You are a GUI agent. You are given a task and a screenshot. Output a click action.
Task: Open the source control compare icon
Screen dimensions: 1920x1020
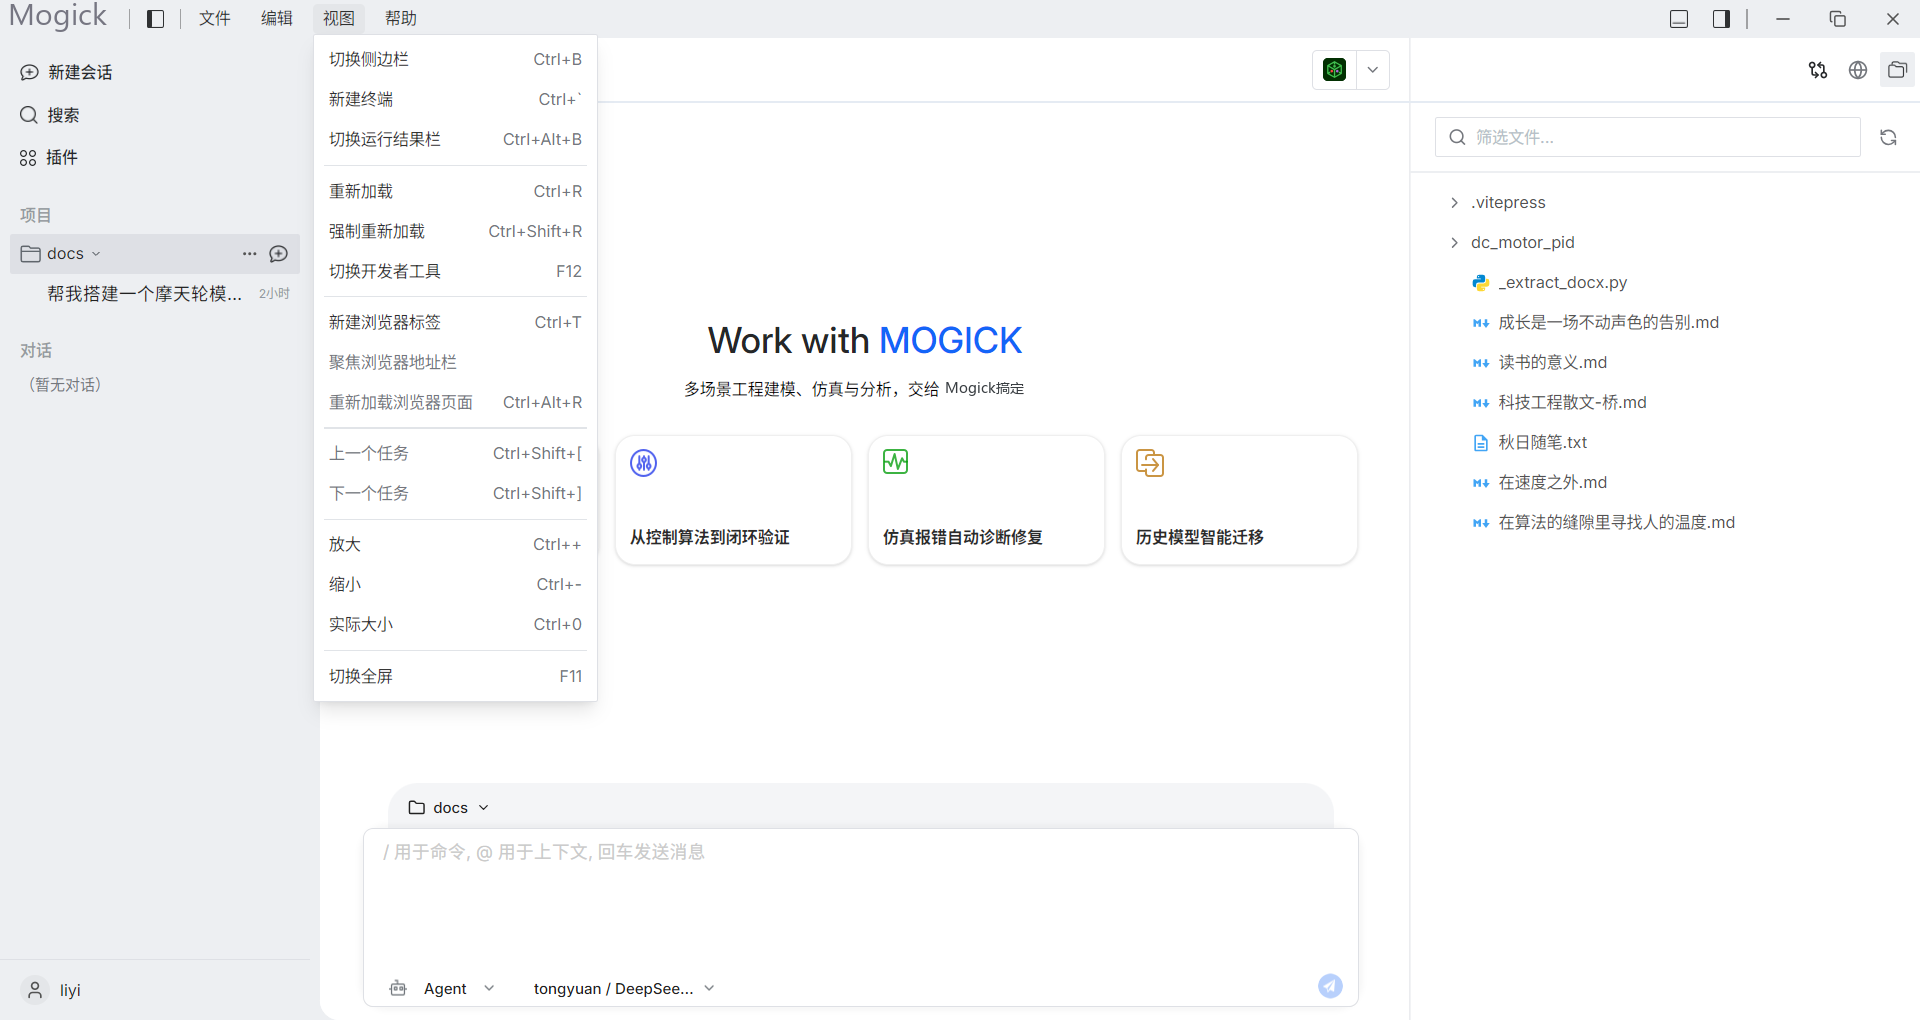pyautogui.click(x=1818, y=70)
